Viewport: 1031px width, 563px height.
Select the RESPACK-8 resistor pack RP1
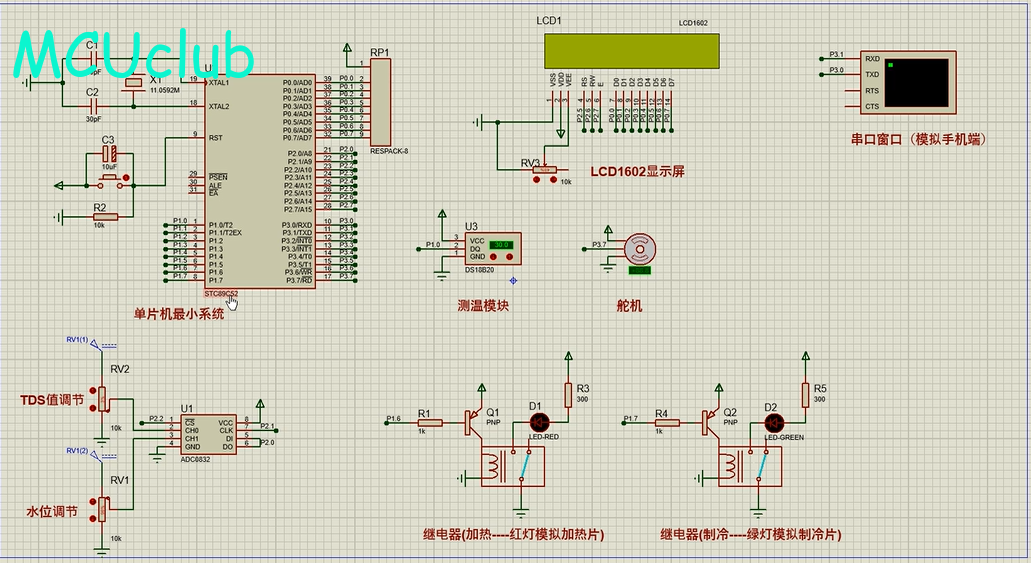click(x=380, y=102)
